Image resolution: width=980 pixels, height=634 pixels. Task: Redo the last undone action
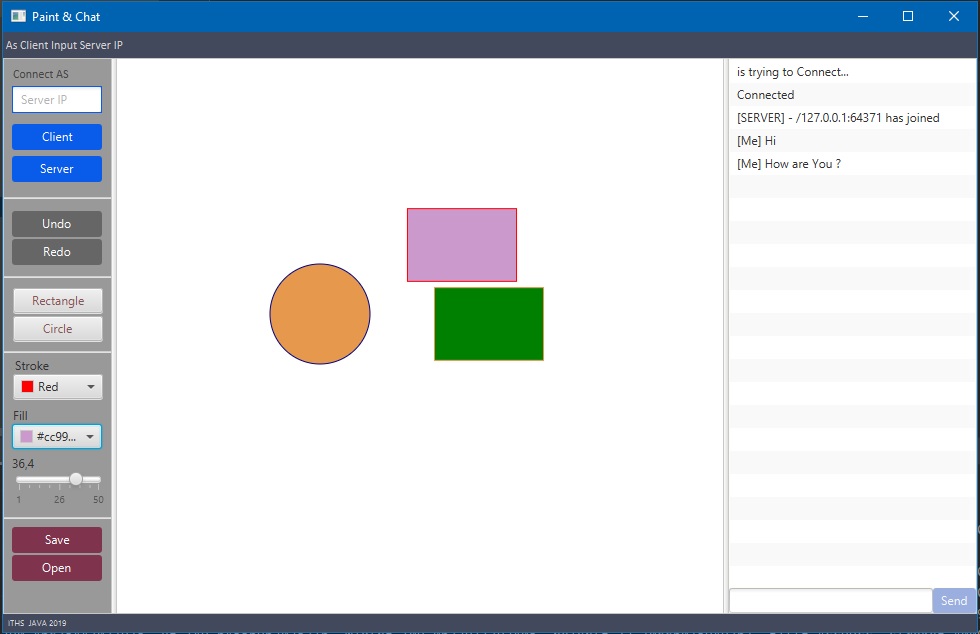(57, 252)
